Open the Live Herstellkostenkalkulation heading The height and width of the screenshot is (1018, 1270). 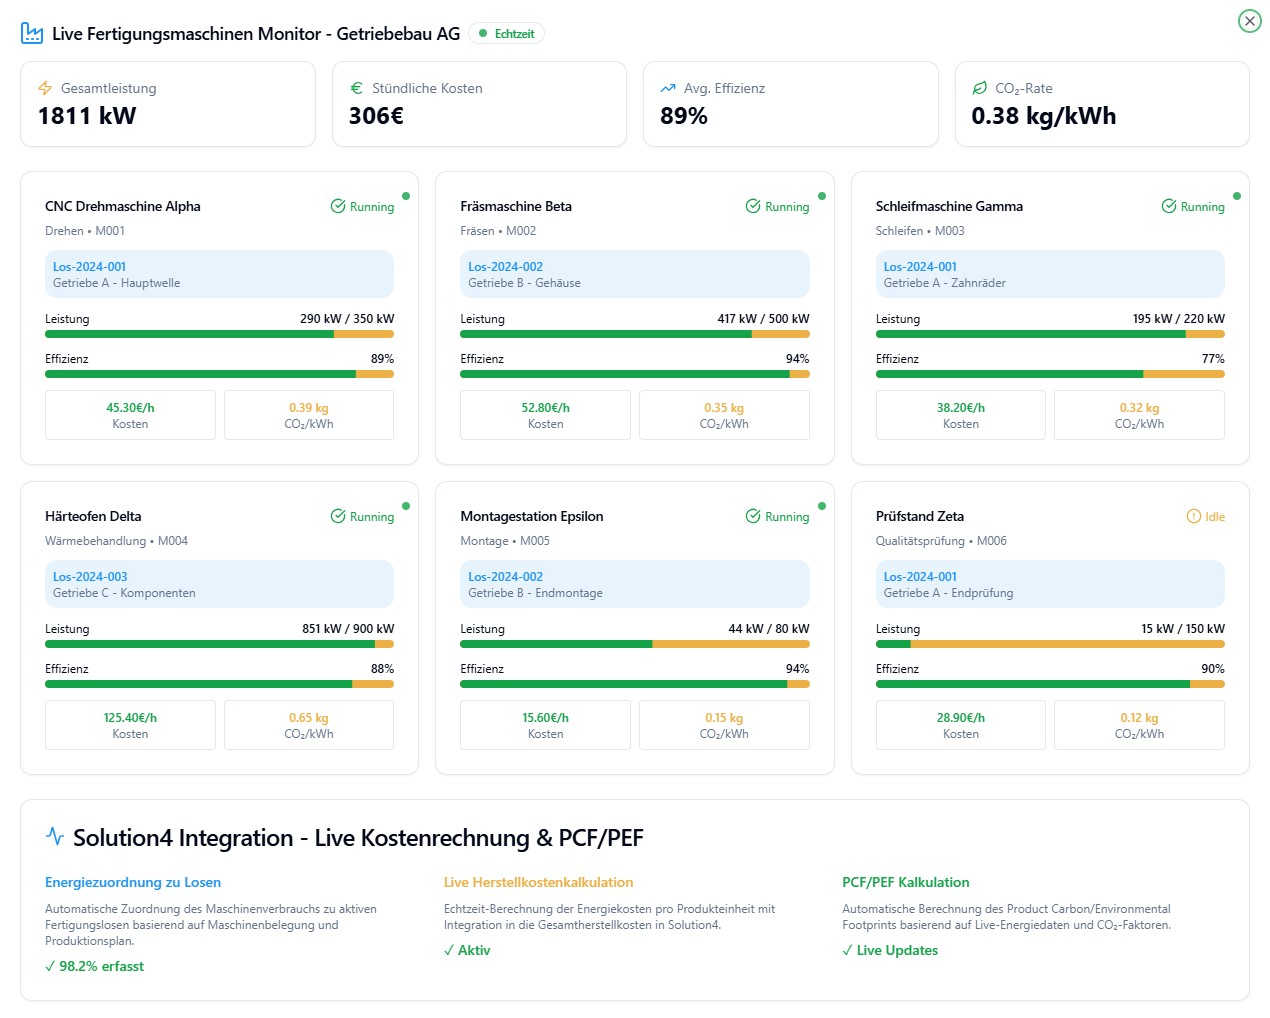(x=538, y=882)
